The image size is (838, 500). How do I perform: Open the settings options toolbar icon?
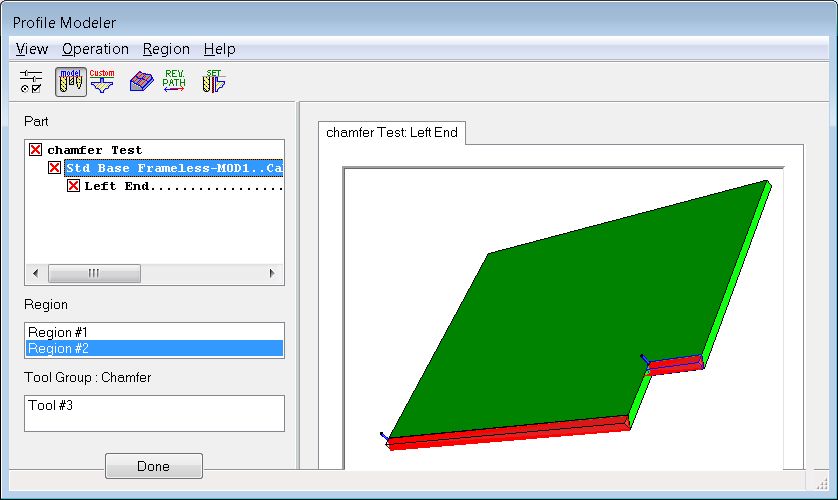(31, 81)
